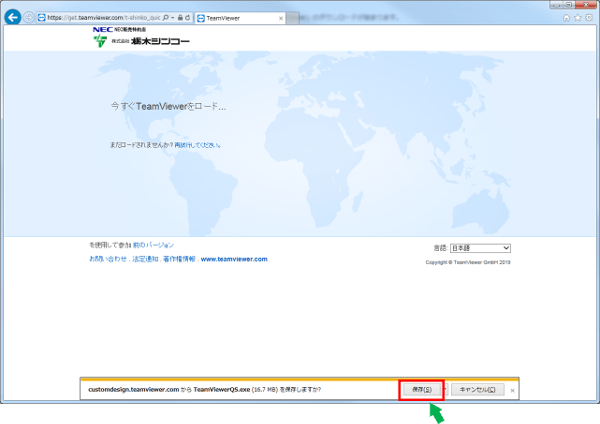Select the TeamViewer browser tab
Image resolution: width=600 pixels, height=424 pixels.
click(240, 18)
